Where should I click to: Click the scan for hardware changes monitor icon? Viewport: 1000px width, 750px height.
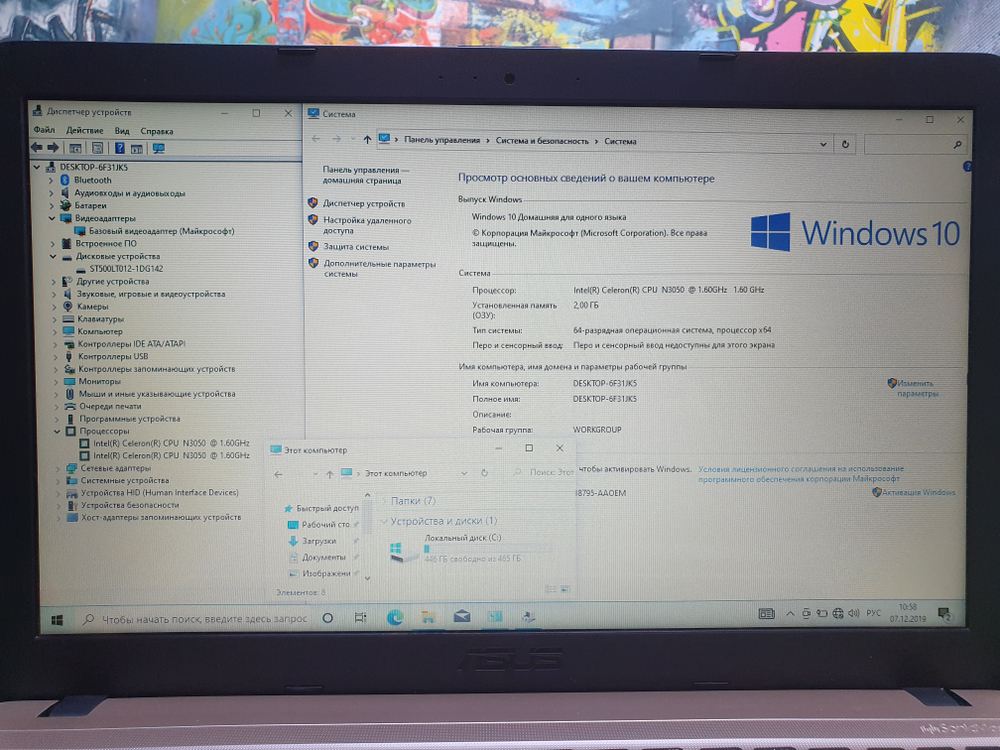tap(158, 148)
